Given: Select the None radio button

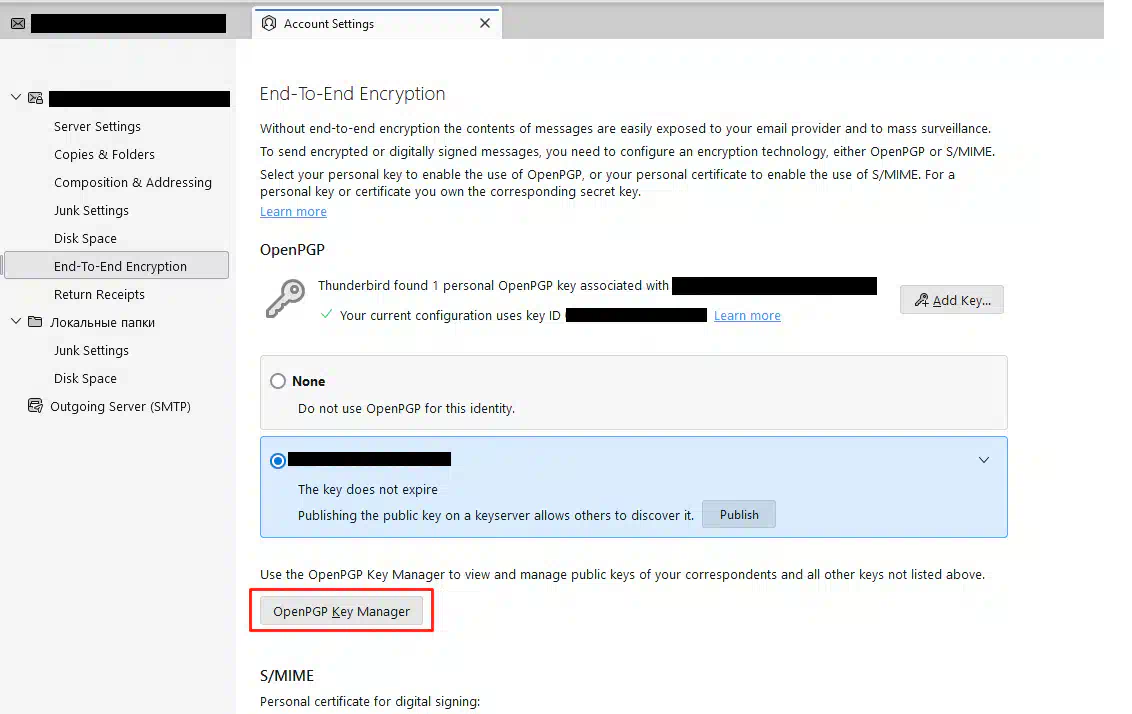Looking at the screenshot, I should point(278,381).
